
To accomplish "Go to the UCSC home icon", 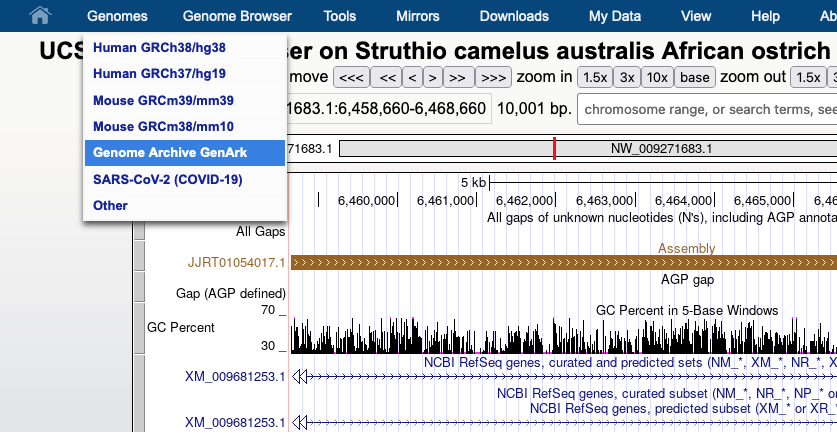I will (x=40, y=15).
